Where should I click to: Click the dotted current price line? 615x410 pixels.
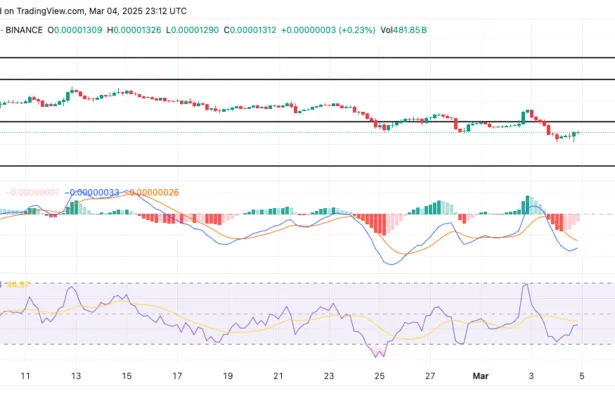[x=300, y=132]
